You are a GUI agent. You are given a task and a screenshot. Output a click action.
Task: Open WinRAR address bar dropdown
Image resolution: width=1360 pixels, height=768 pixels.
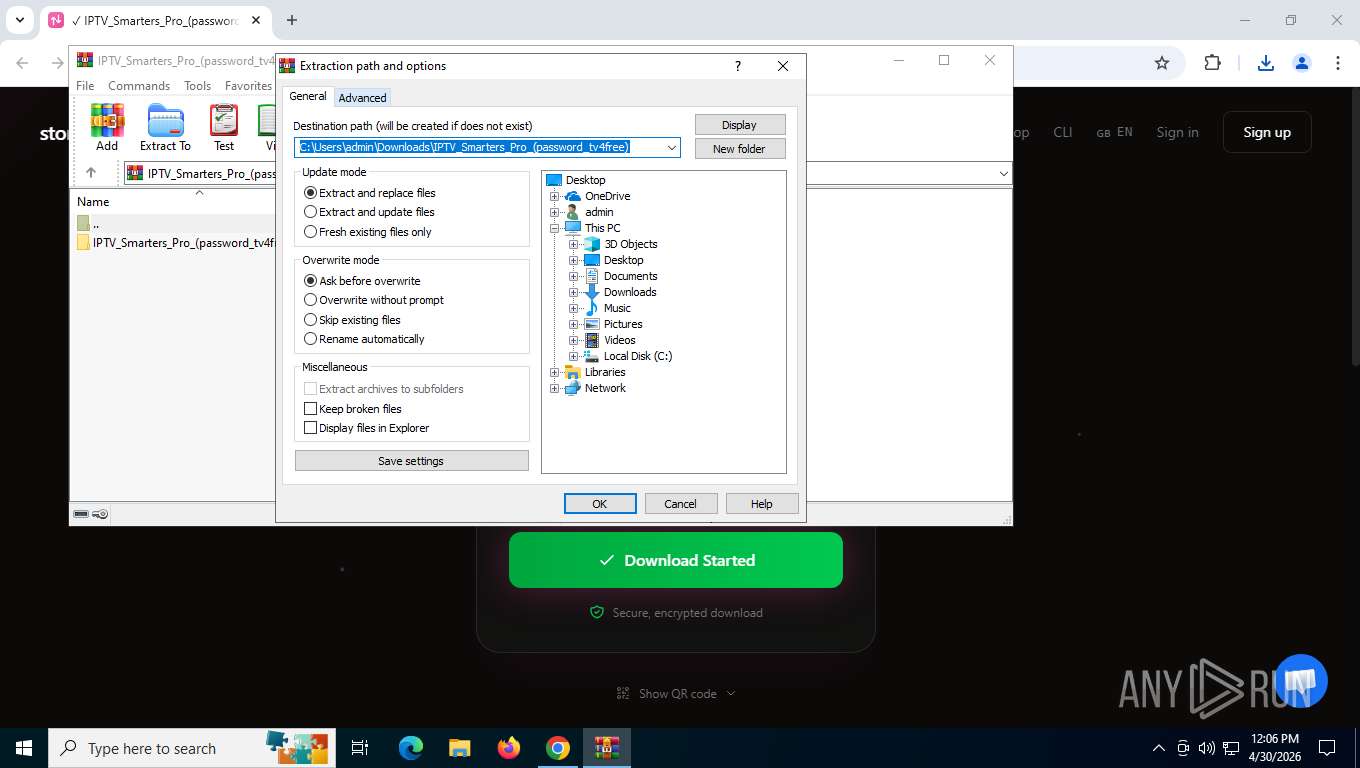[x=1003, y=173]
